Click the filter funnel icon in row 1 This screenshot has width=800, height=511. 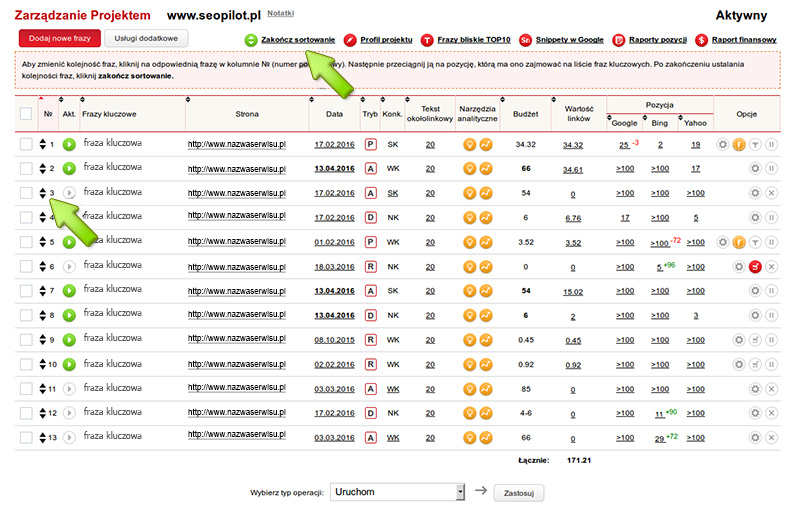coord(756,144)
